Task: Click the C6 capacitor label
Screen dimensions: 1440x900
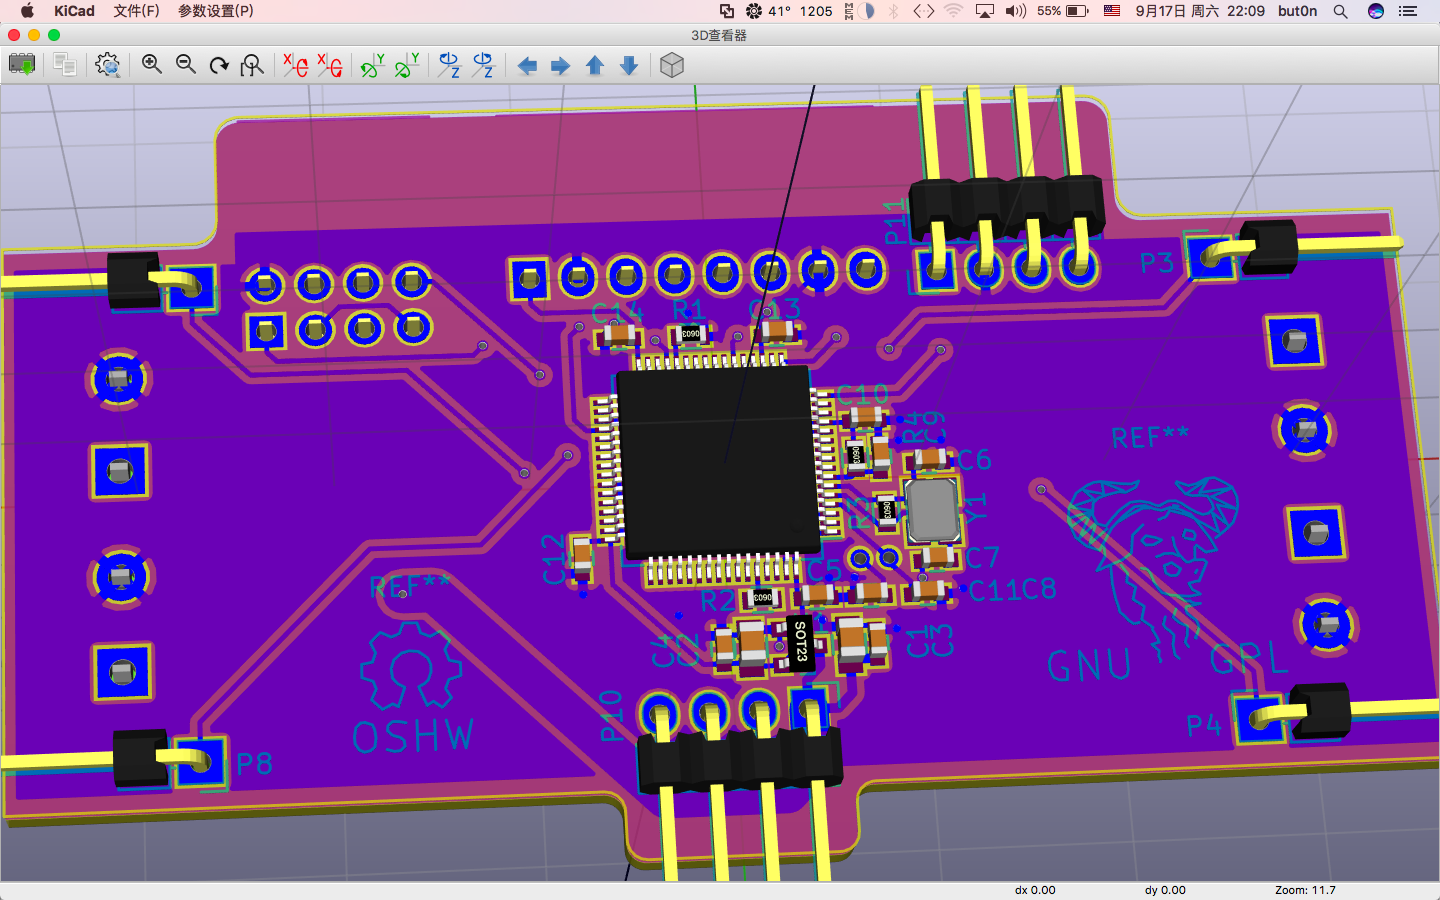Action: [974, 460]
